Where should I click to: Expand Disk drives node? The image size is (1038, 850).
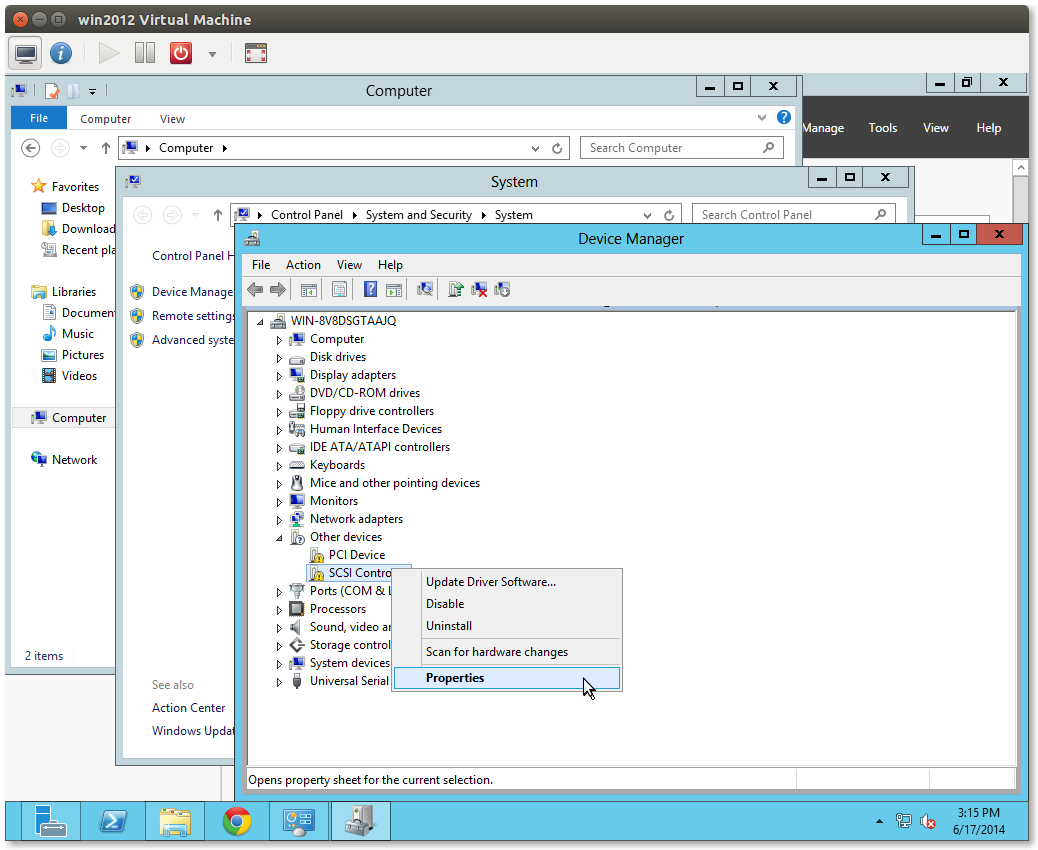[279, 357]
